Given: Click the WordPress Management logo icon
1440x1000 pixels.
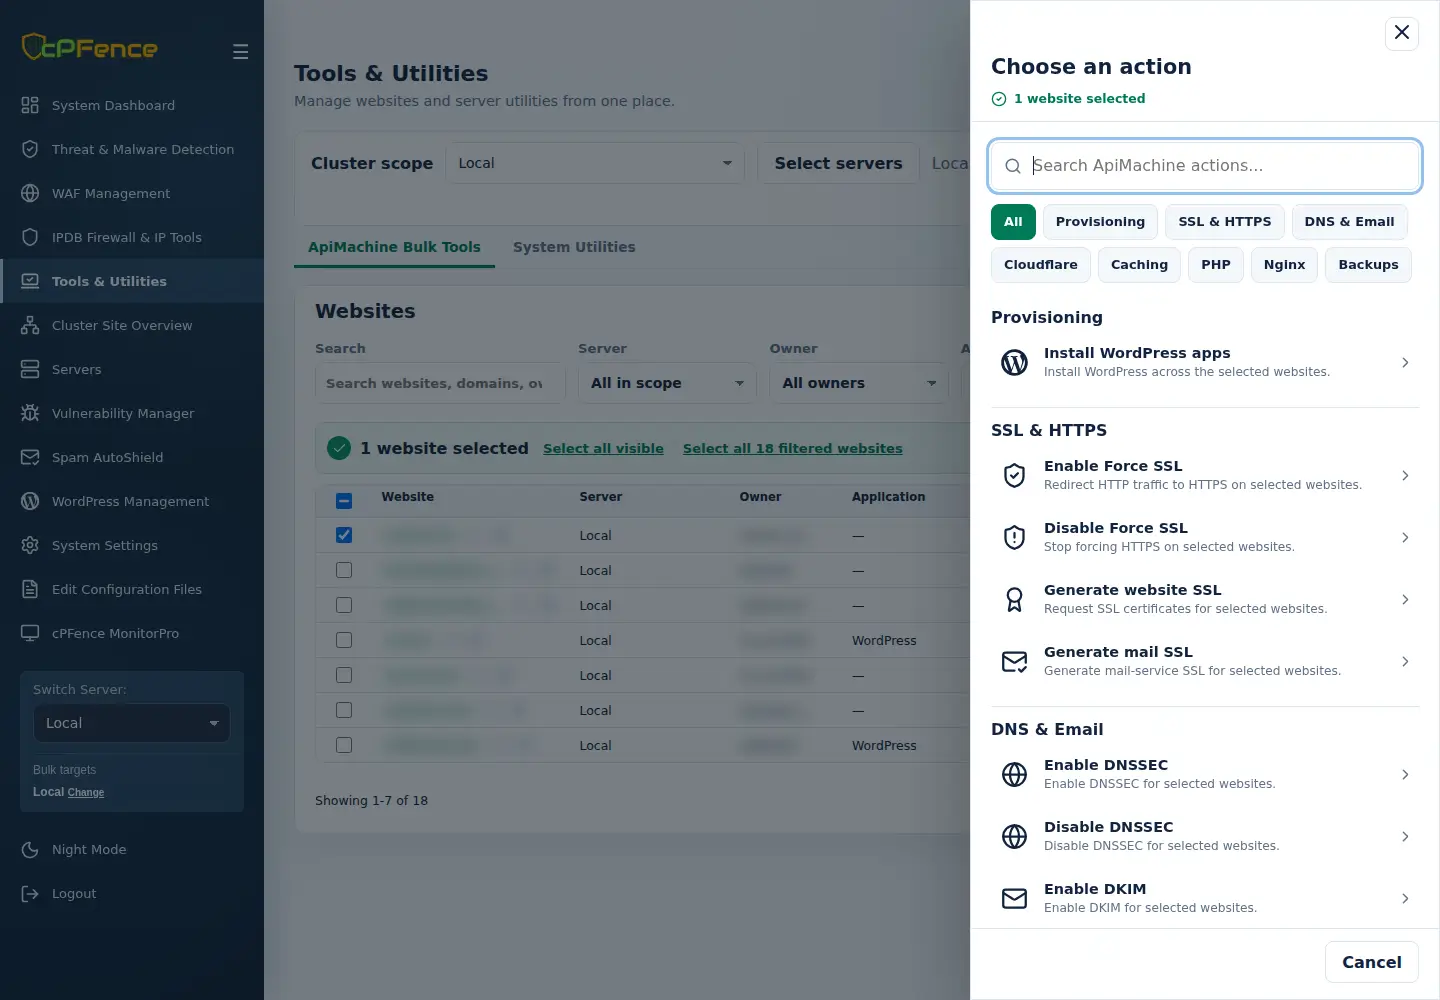Looking at the screenshot, I should (x=30, y=501).
